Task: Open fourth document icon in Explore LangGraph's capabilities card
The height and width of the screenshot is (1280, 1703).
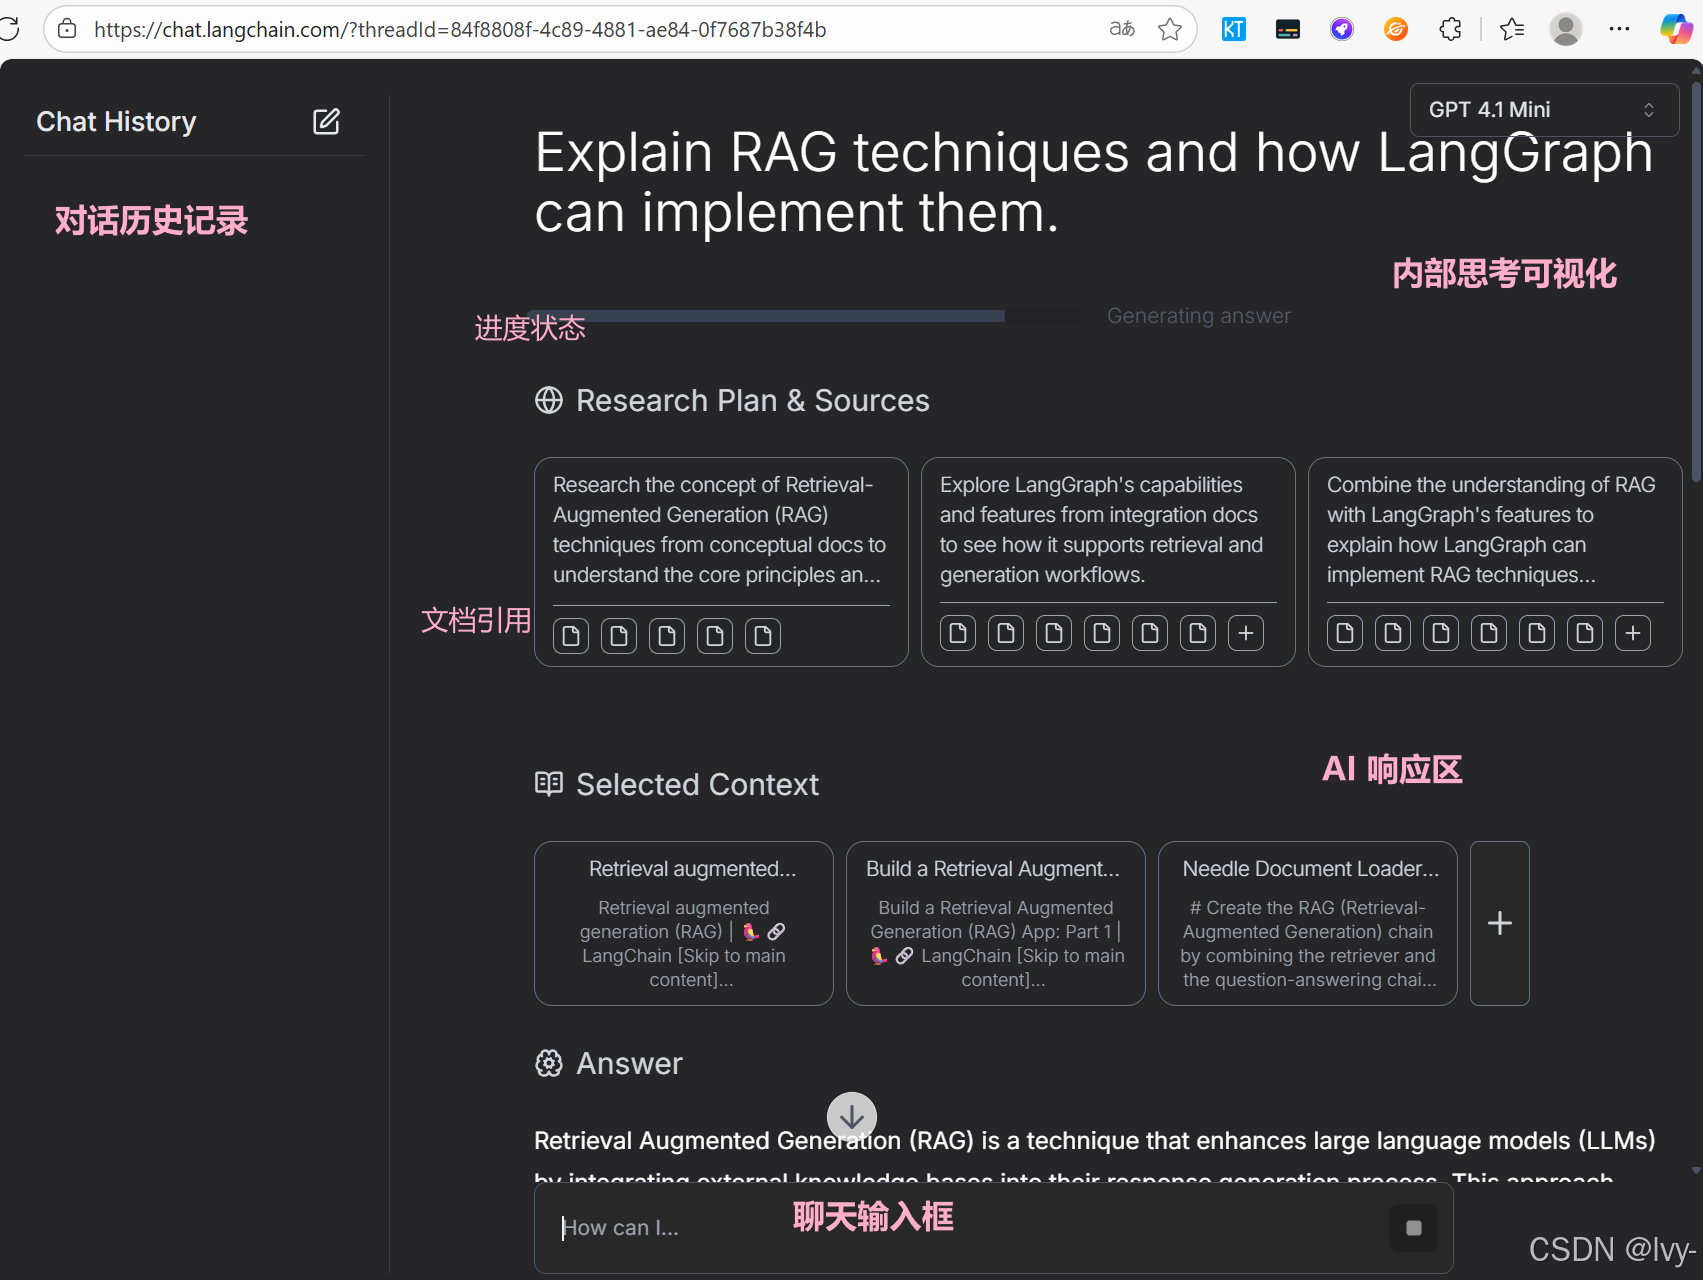Action: coord(1102,633)
